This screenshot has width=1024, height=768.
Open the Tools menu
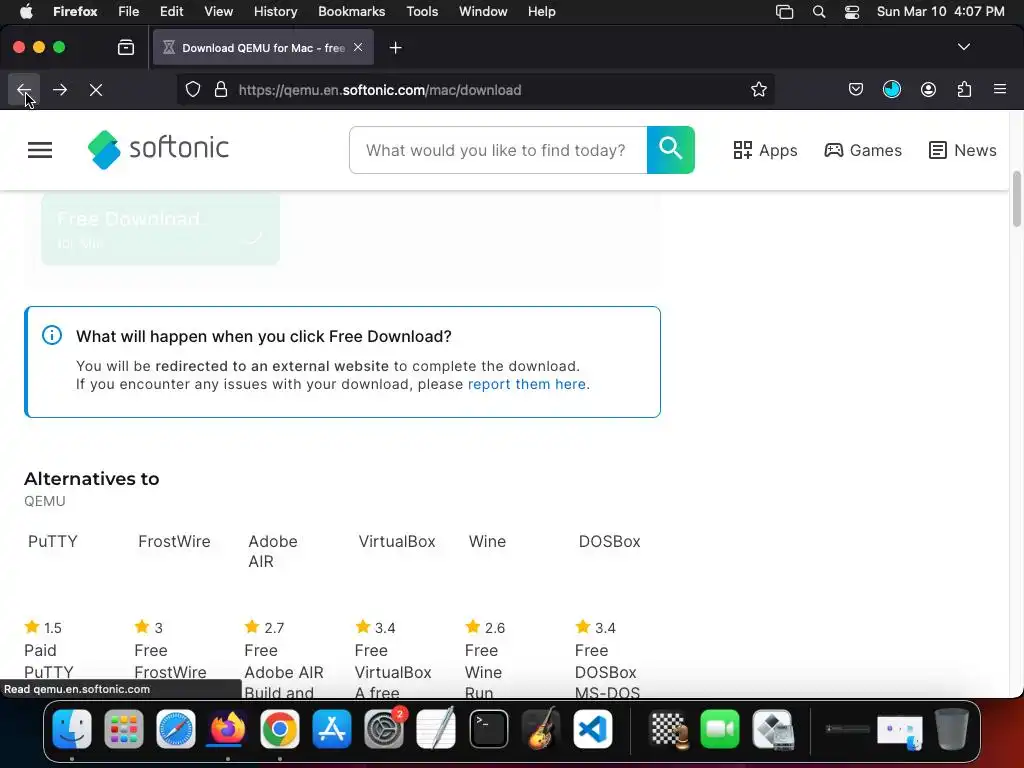coord(422,11)
